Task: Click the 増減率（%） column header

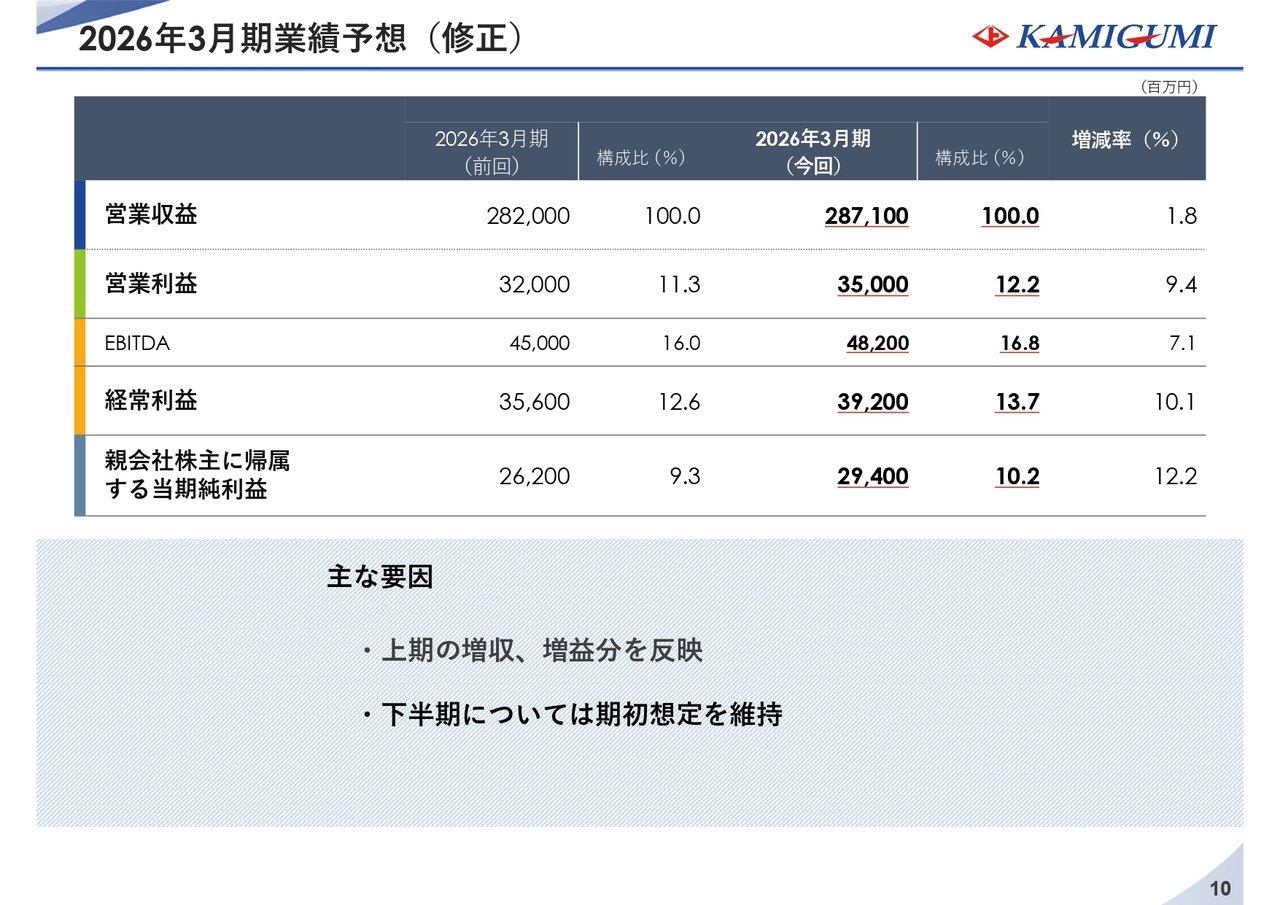Action: (x=1126, y=140)
